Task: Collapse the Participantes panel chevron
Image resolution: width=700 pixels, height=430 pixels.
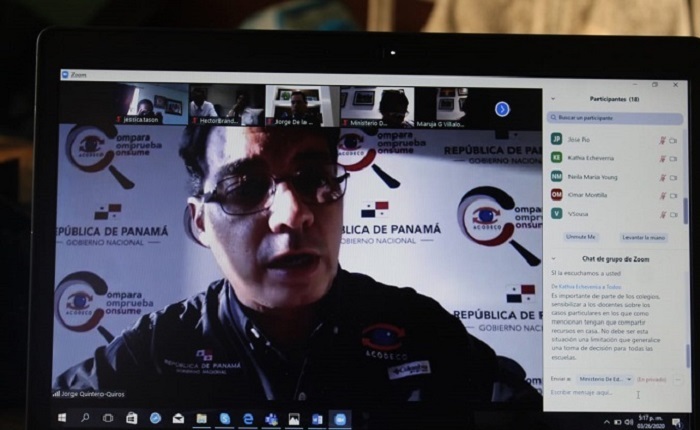Action: (553, 99)
